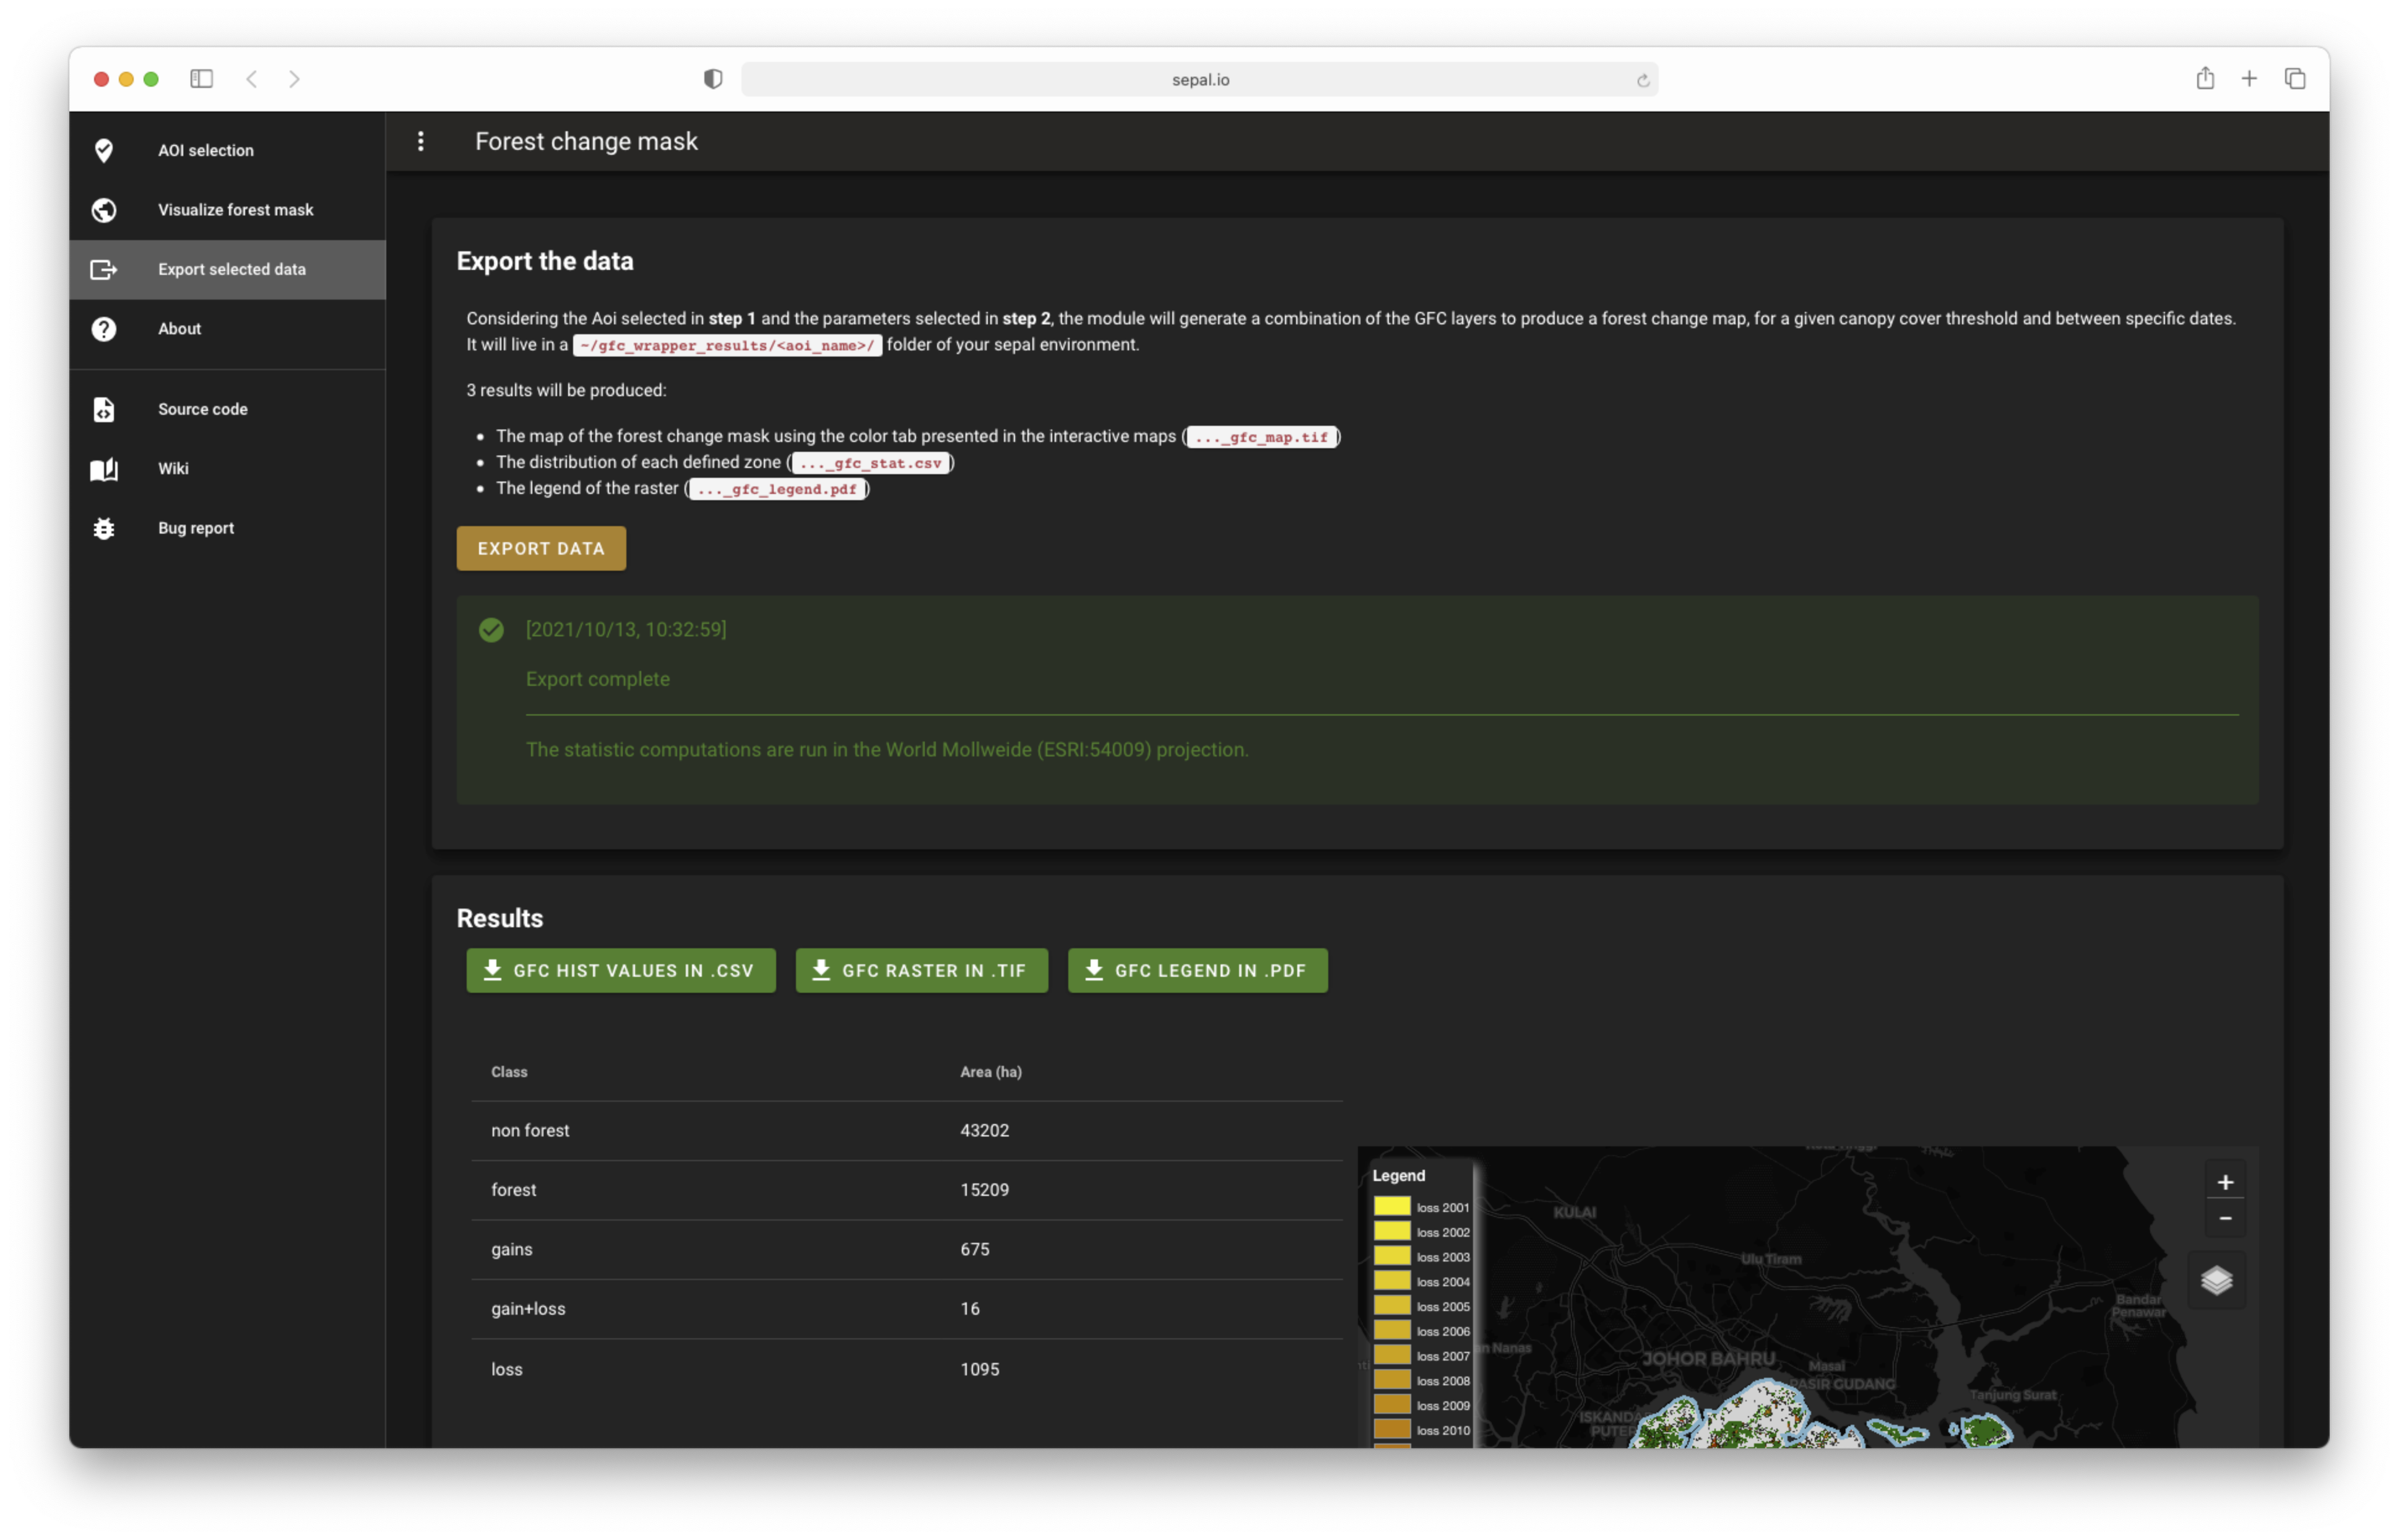2399x1540 pixels.
Task: Zoom in the results map
Action: (2224, 1182)
